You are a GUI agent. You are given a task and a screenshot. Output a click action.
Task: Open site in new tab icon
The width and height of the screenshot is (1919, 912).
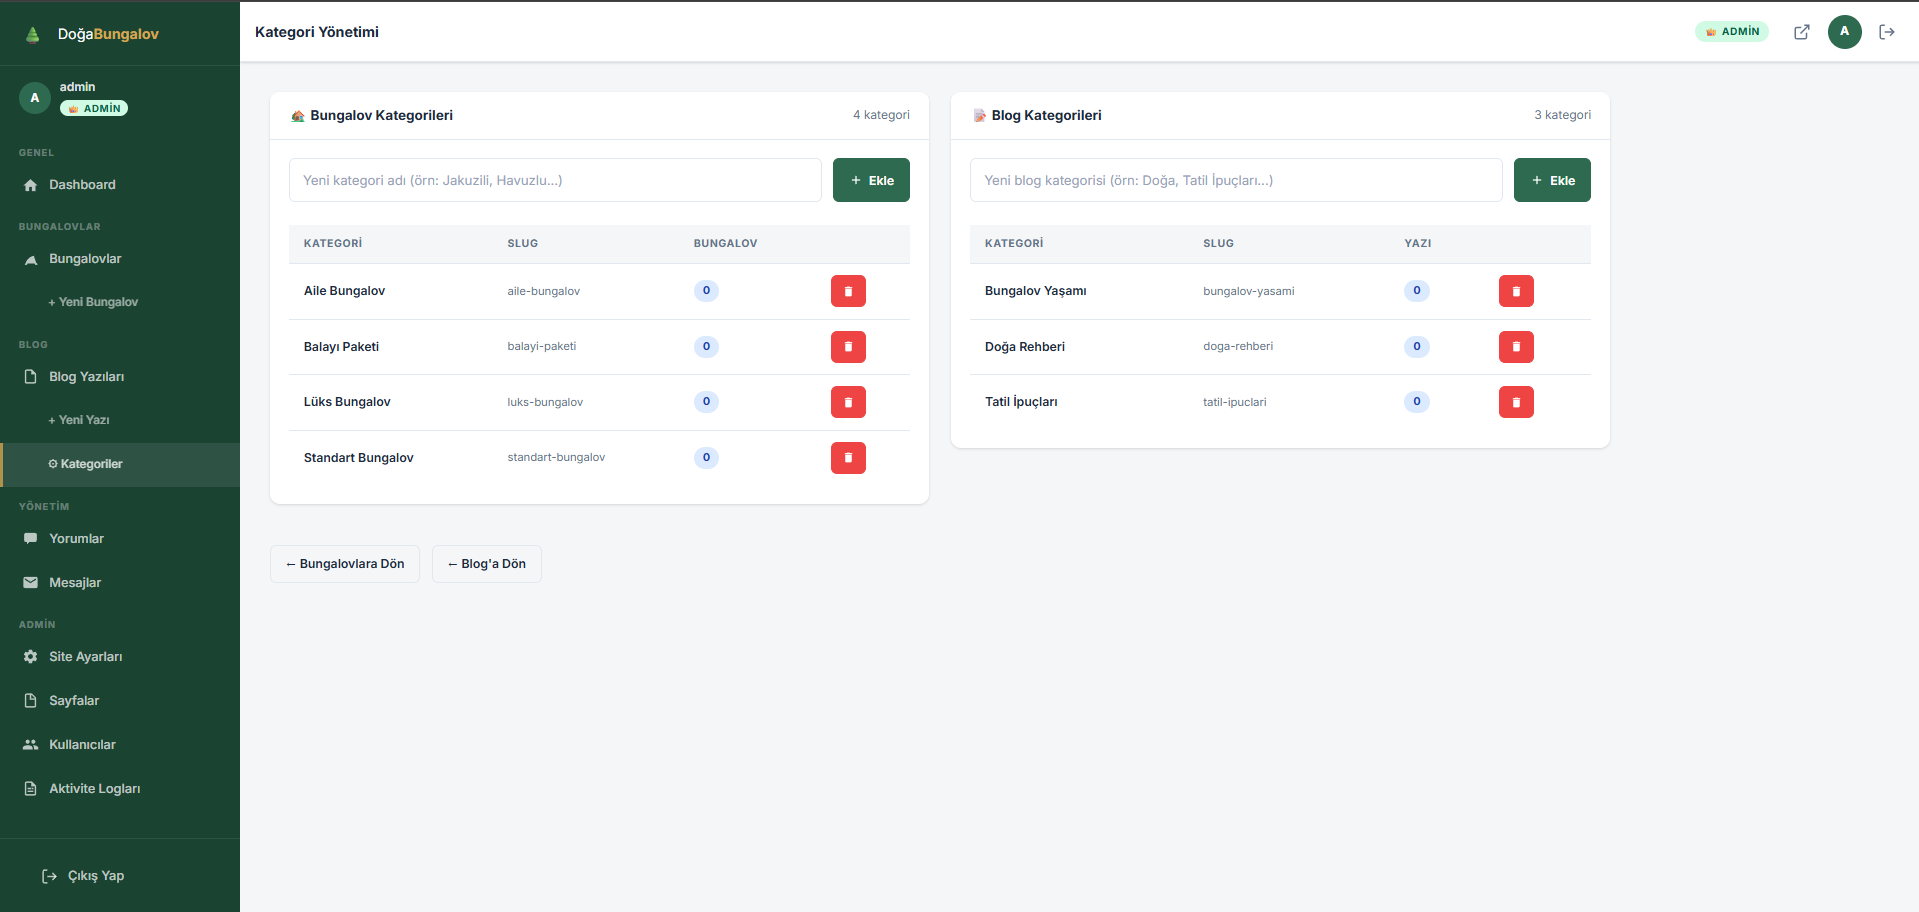pyautogui.click(x=1801, y=32)
